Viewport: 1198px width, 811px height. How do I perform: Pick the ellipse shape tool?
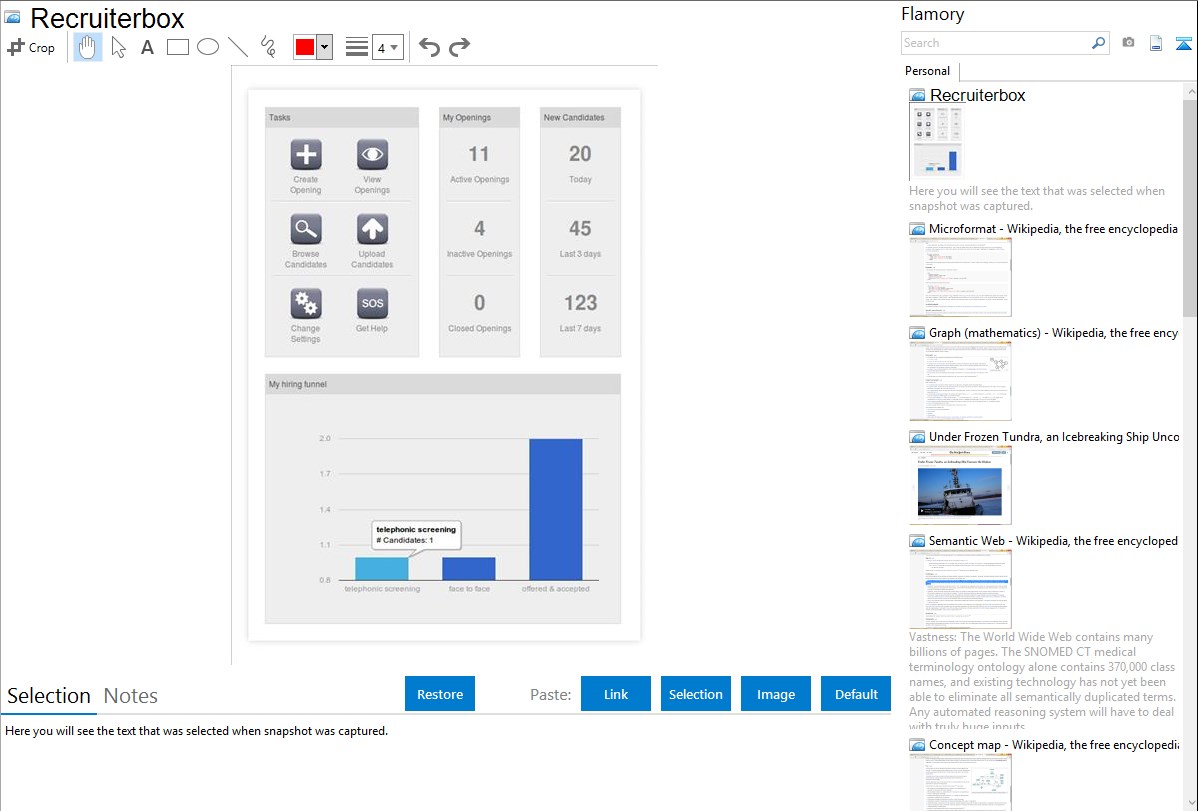pos(208,47)
